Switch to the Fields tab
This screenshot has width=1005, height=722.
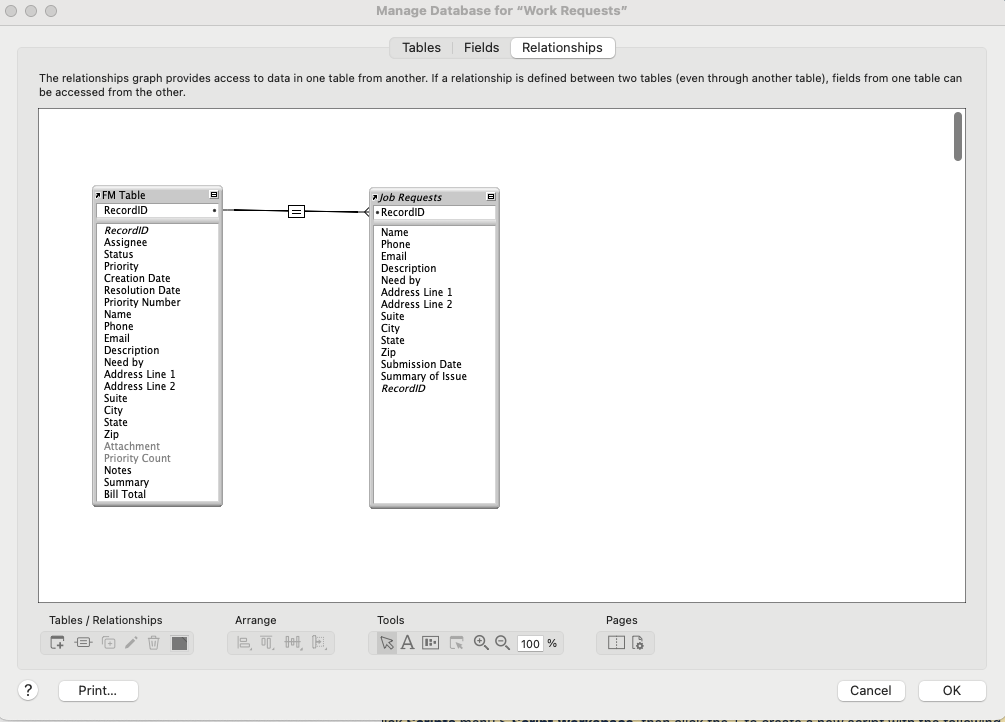click(481, 47)
